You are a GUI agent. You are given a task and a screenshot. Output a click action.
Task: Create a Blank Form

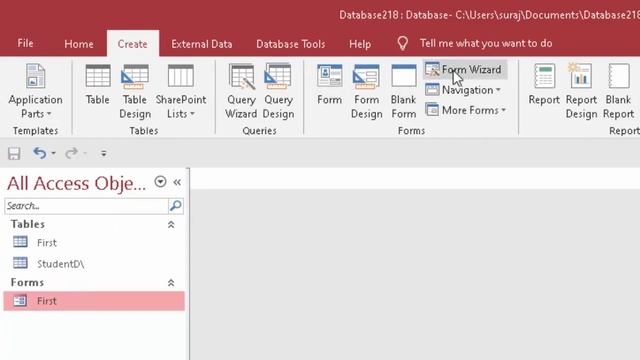pos(404,91)
